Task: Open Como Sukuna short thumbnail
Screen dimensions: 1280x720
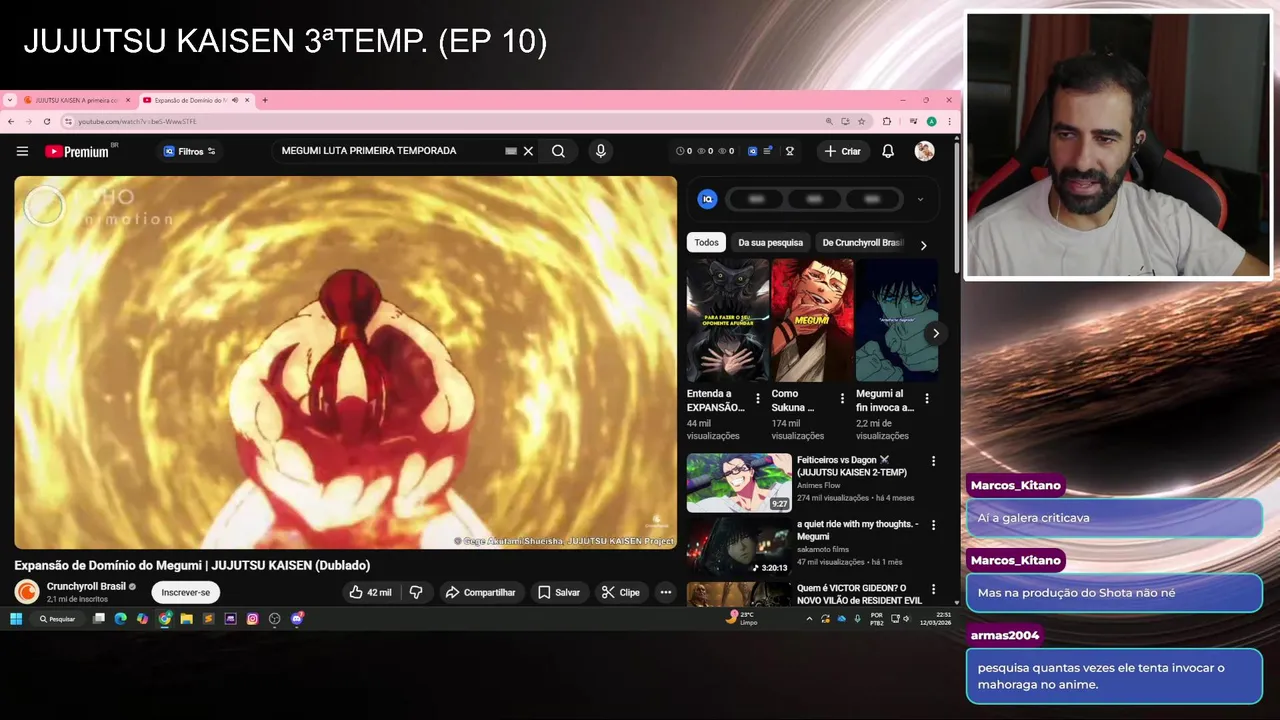Action: coord(812,320)
